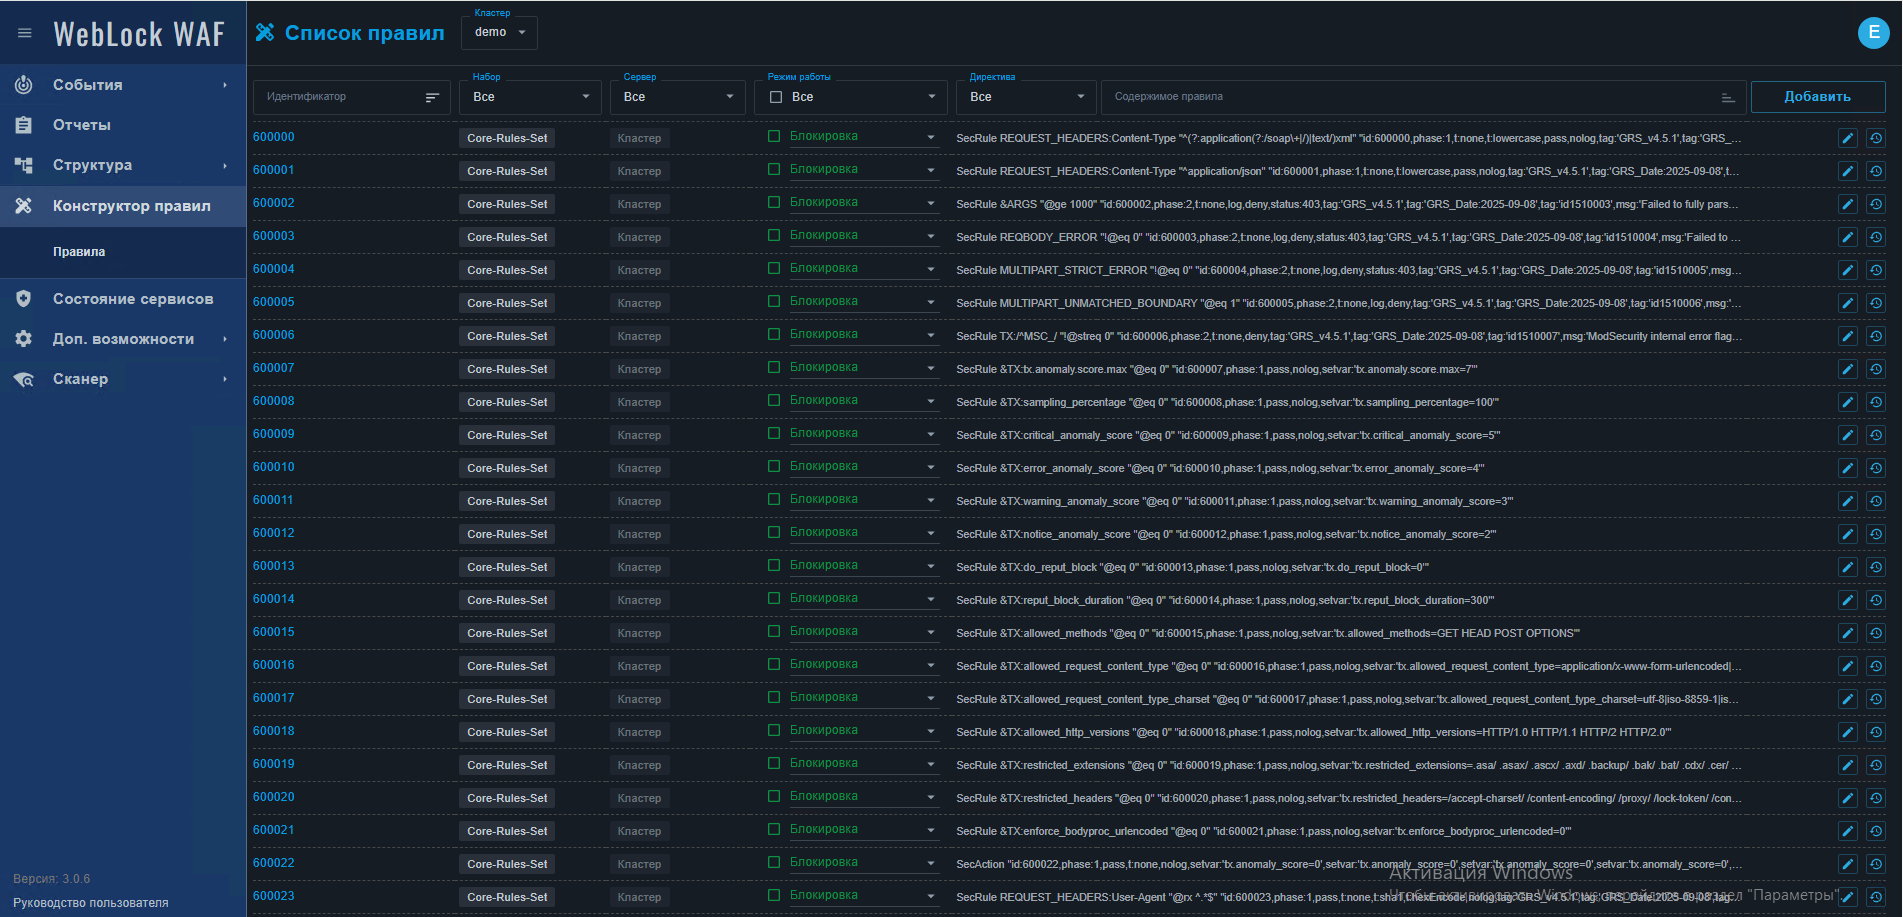Open history icon for rule 600015
Image resolution: width=1903 pixels, height=917 pixels.
(x=1876, y=633)
